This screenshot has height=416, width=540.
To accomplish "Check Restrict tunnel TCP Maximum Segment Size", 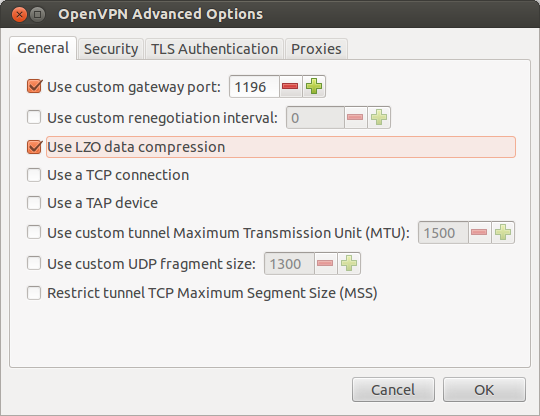I will [34, 293].
